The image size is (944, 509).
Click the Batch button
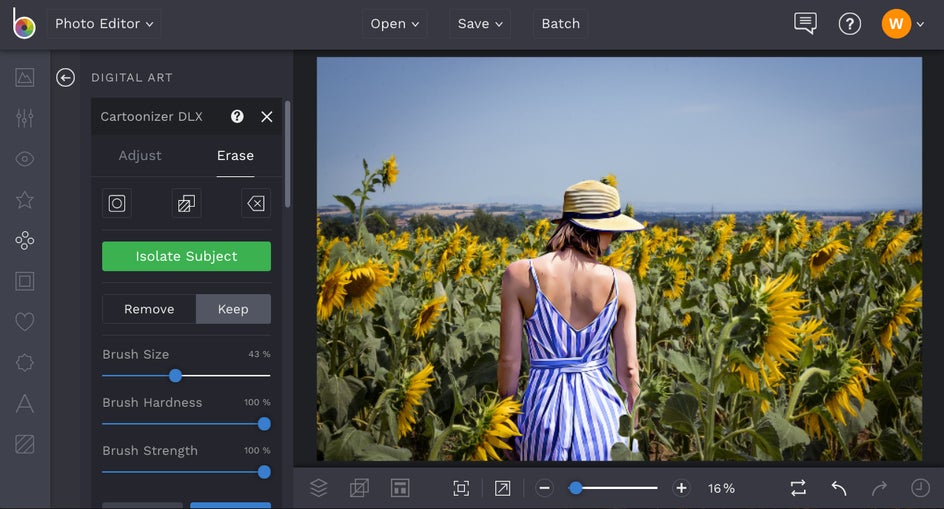tap(560, 24)
